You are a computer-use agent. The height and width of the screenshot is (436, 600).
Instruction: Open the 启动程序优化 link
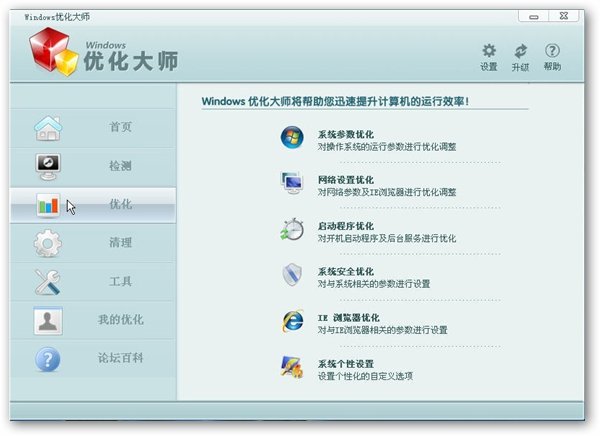(x=346, y=226)
